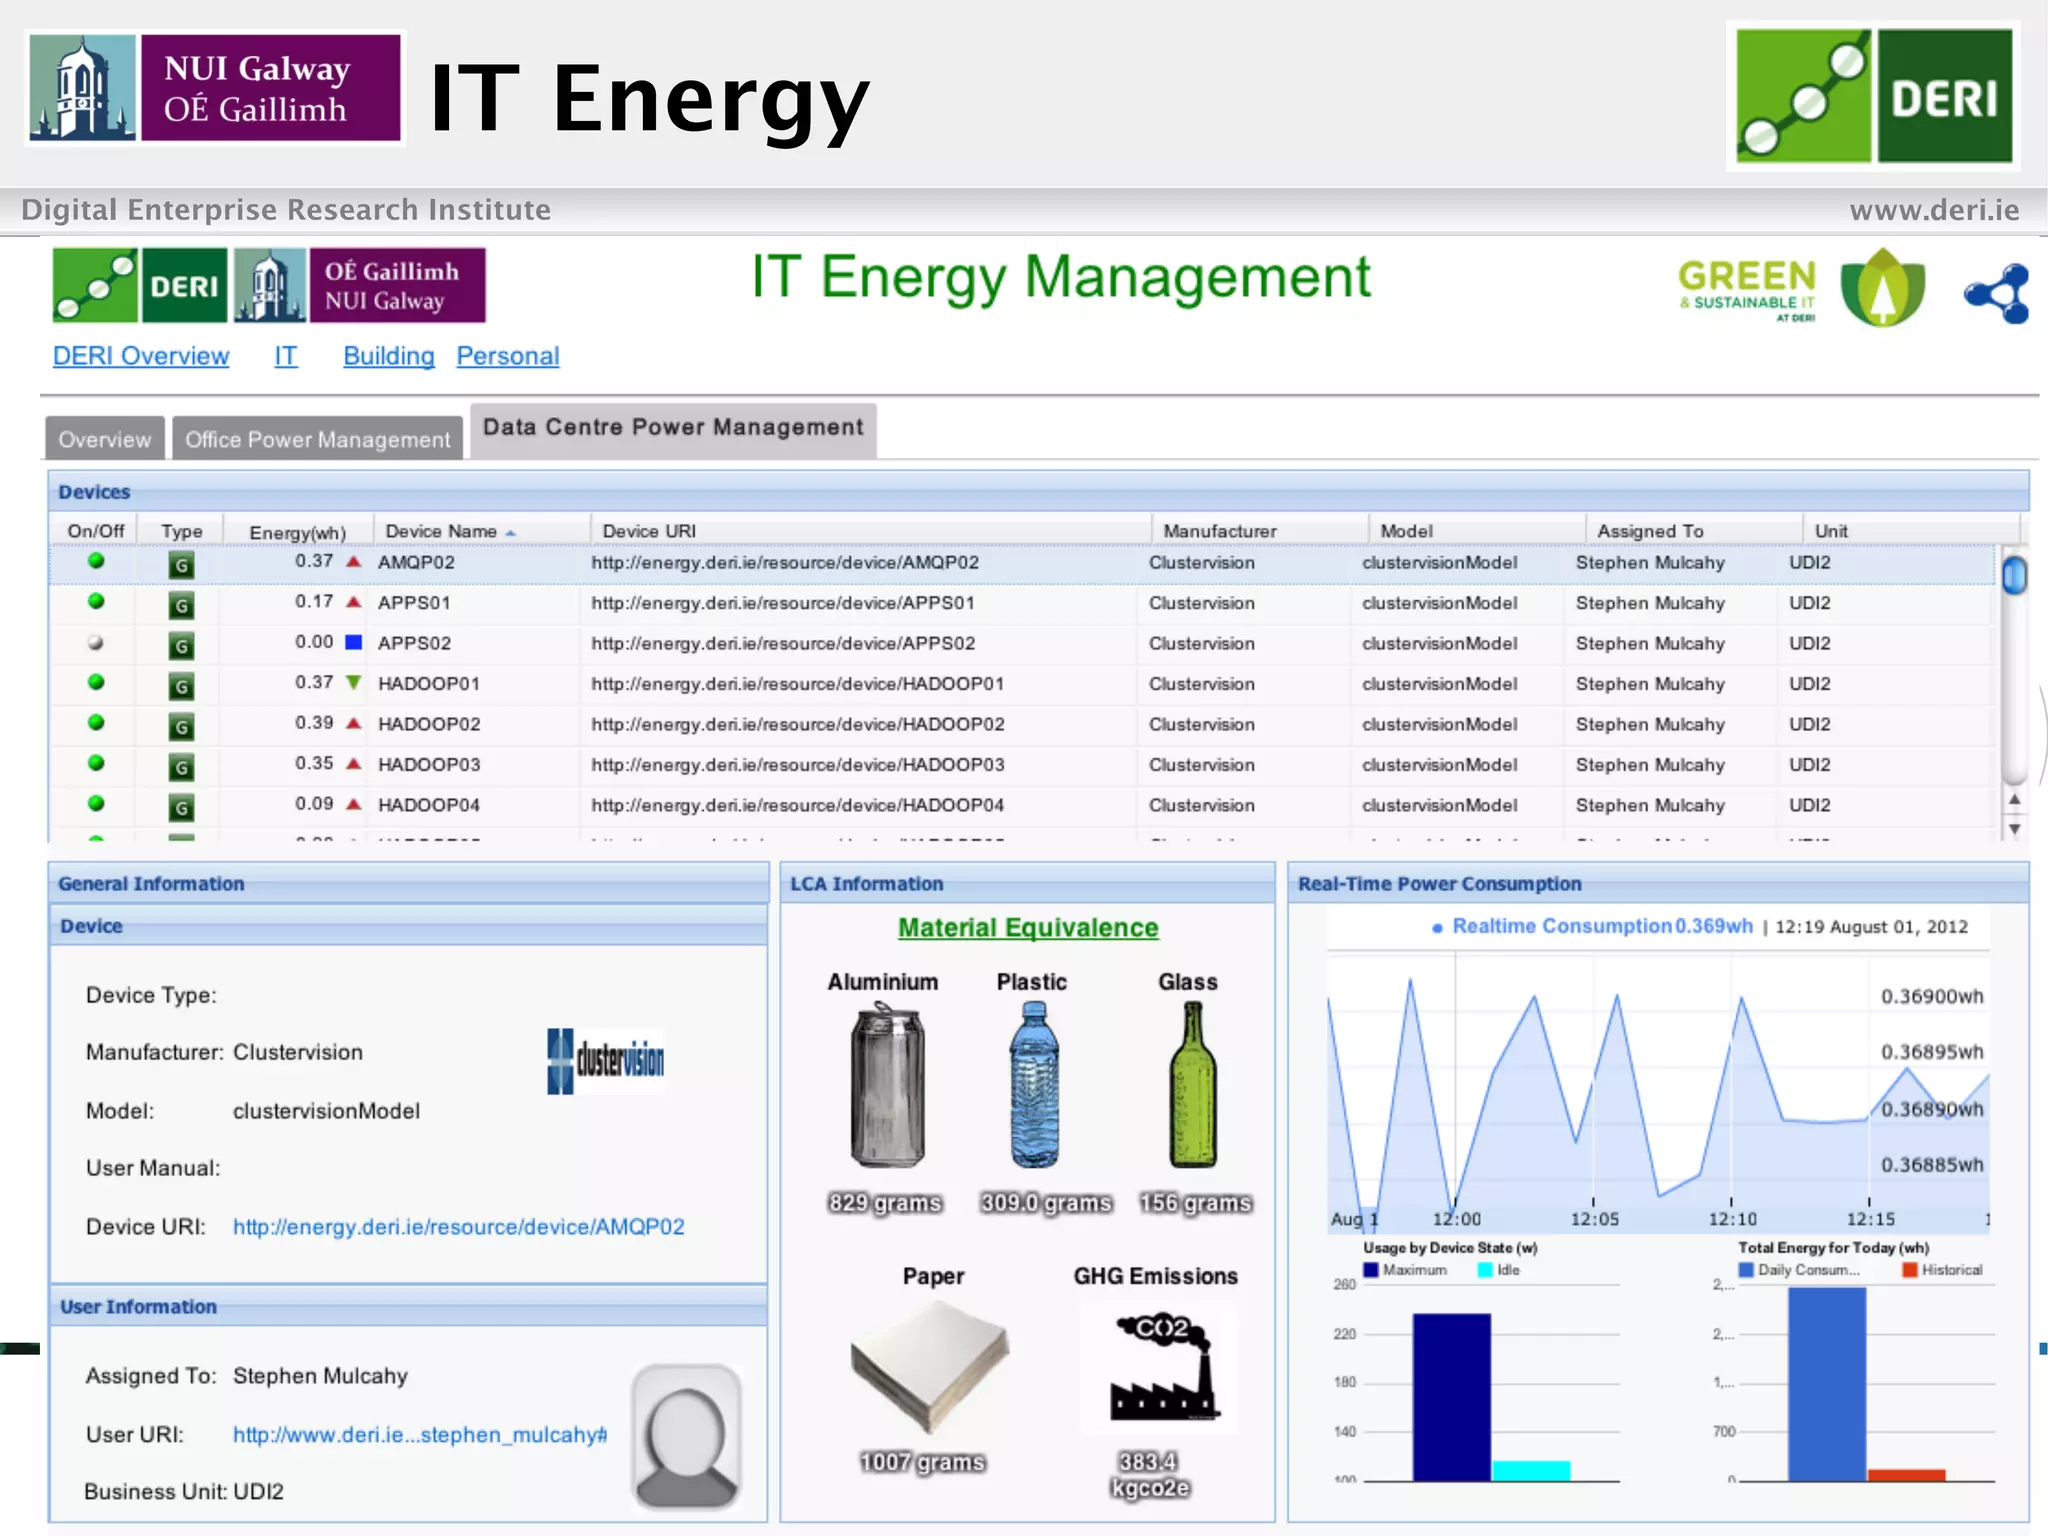The width and height of the screenshot is (2048, 1536).
Task: Click the Green & Sustainable IT logo
Action: (x=1802, y=288)
